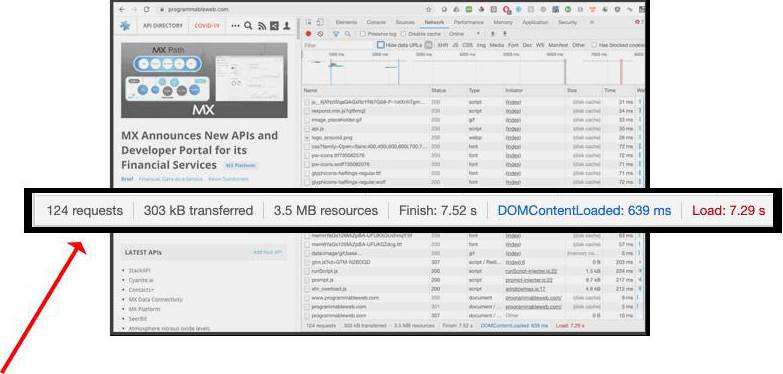Clear the network log icon
Viewport: 783px width, 374px height.
[321, 34]
